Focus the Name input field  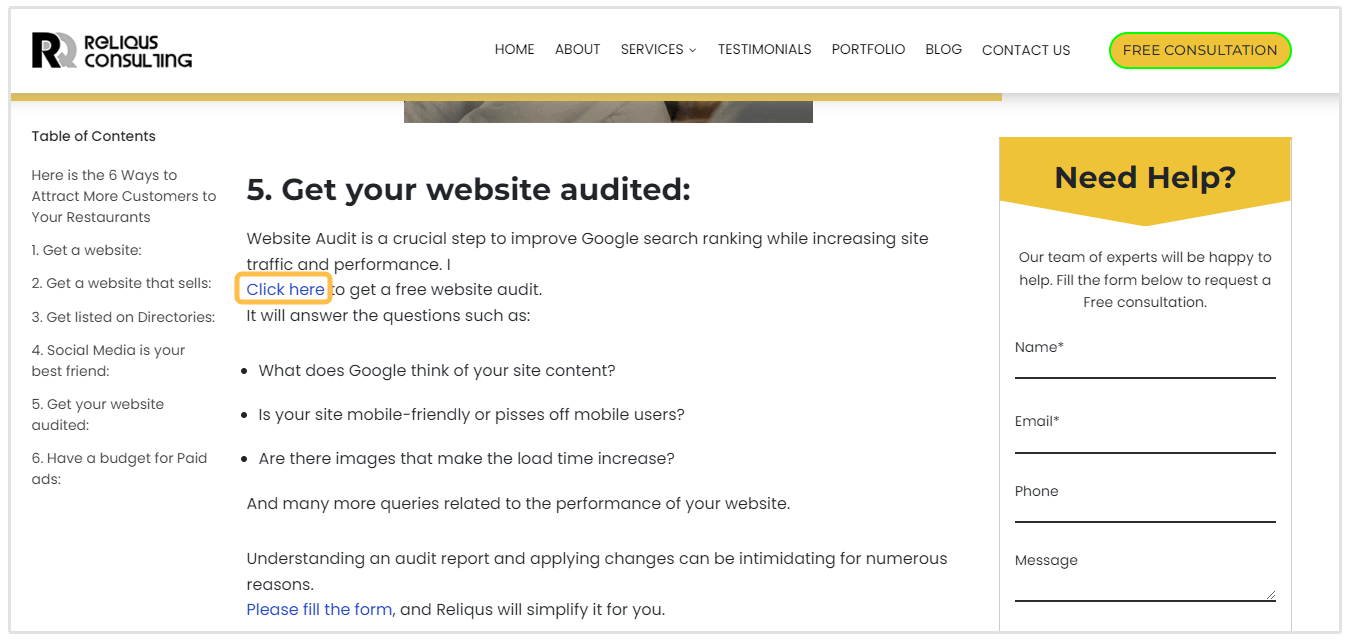pyautogui.click(x=1145, y=366)
